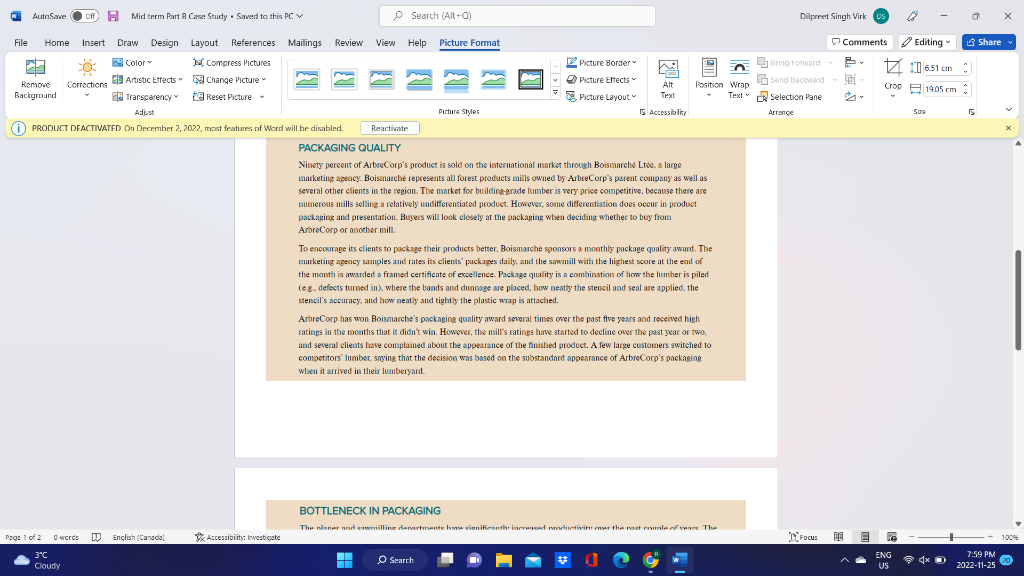Viewport: 1024px width, 576px height.
Task: Expand the Picture Styles gallery More arrow
Action: click(x=555, y=93)
